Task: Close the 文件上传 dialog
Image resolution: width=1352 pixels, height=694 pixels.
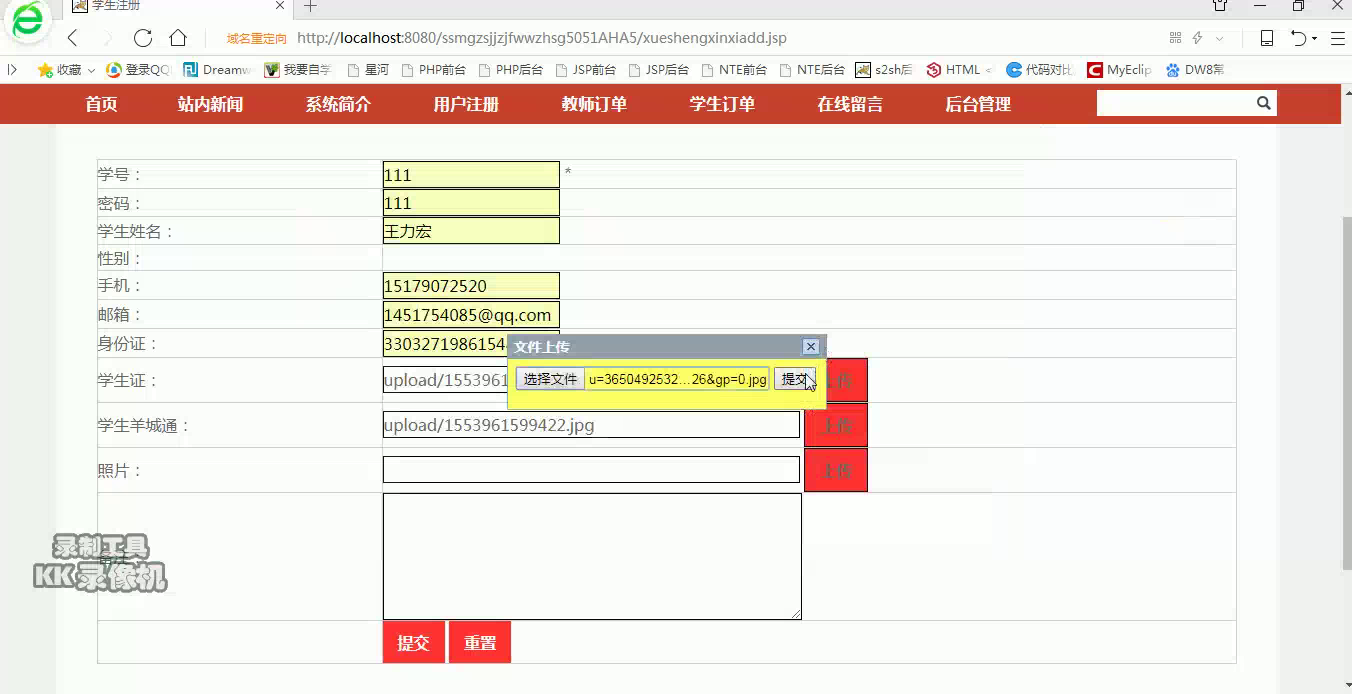Action: coord(811,346)
